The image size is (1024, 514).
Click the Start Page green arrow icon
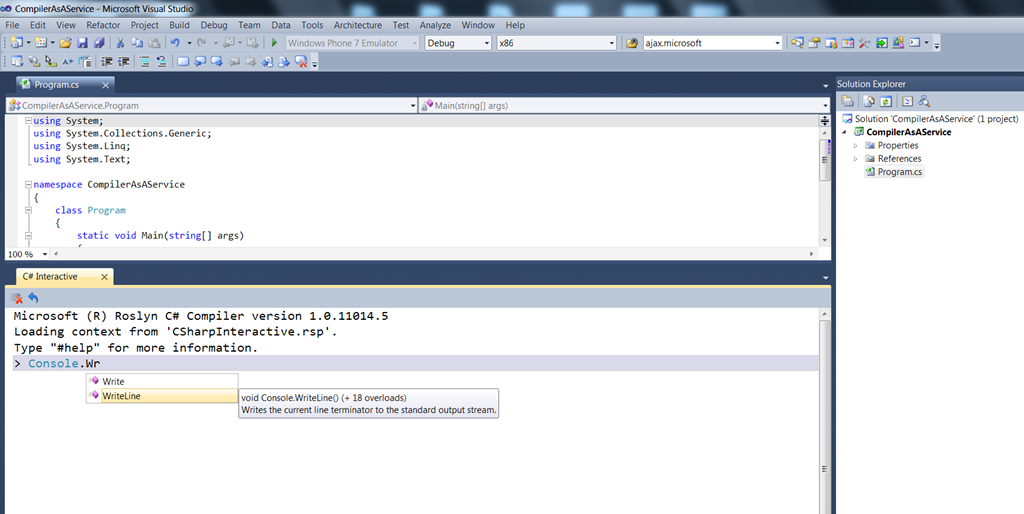tap(882, 43)
